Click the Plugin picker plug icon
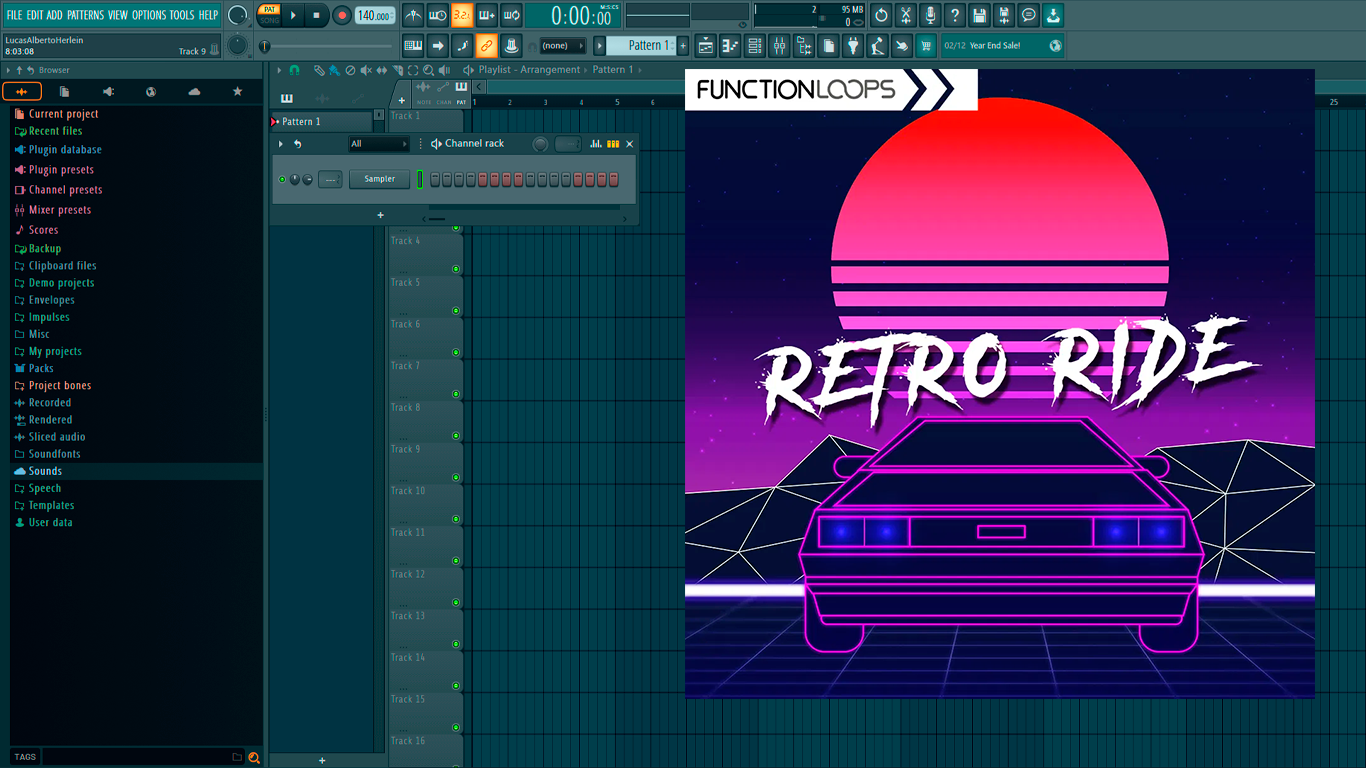 point(853,46)
